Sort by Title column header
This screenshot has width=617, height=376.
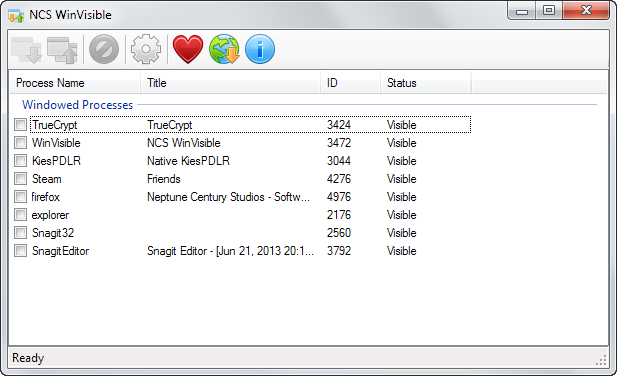point(231,83)
